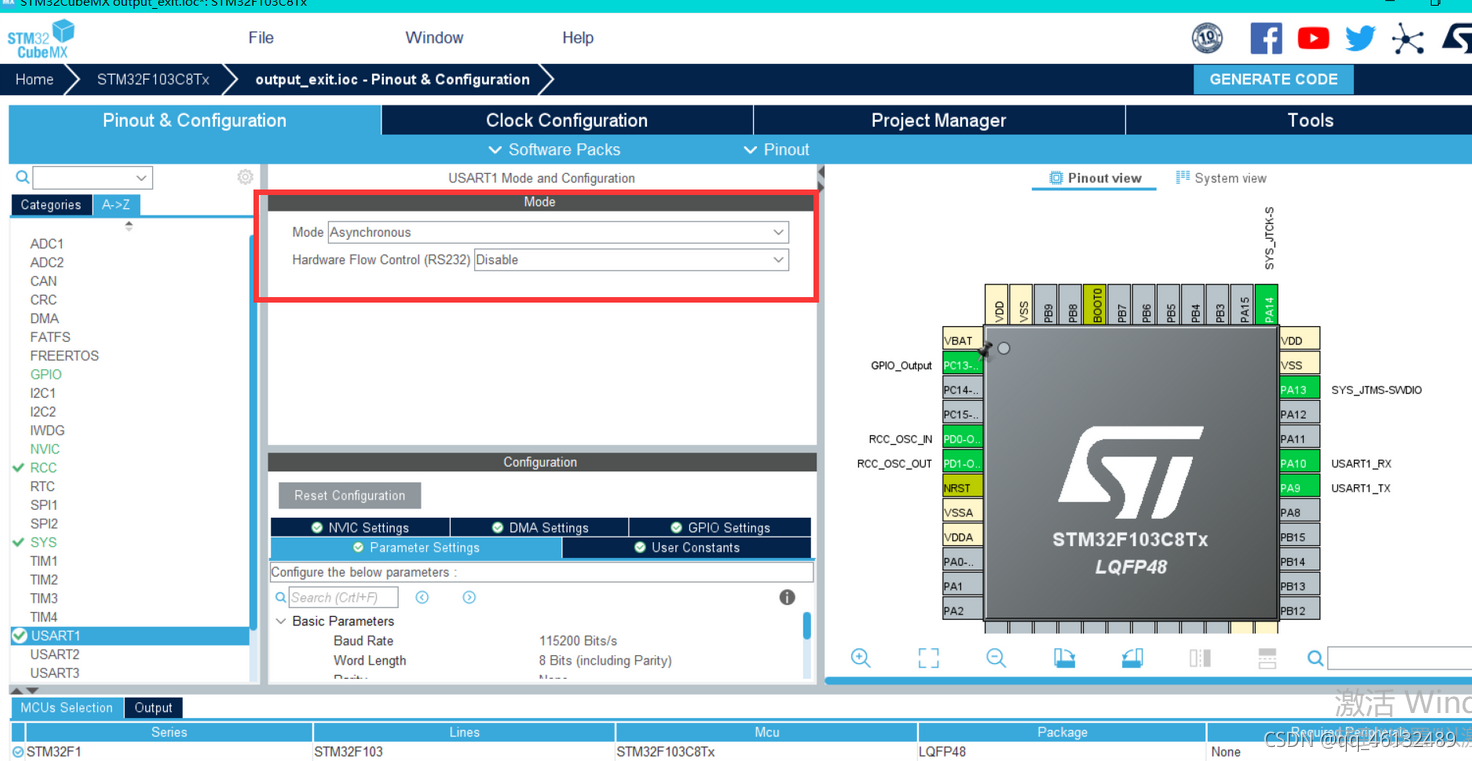This screenshot has height=761, width=1472.
Task: Switch to the Categories list tab
Action: point(51,205)
